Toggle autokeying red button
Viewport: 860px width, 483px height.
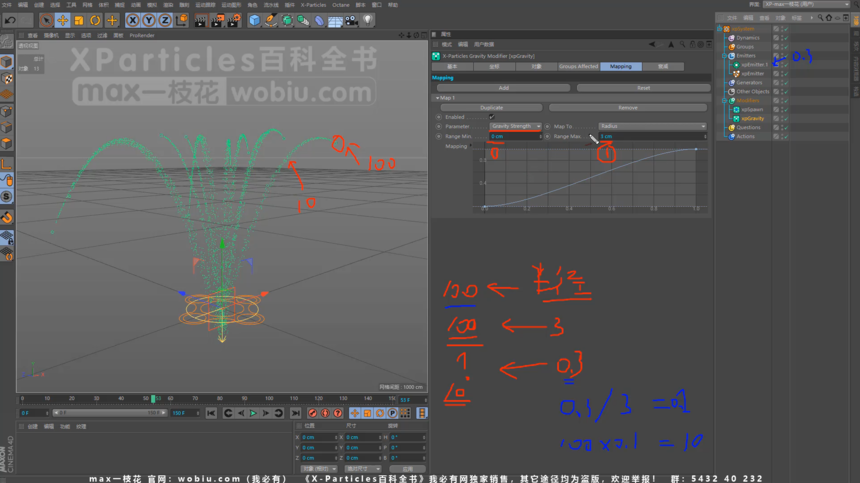[x=325, y=413]
